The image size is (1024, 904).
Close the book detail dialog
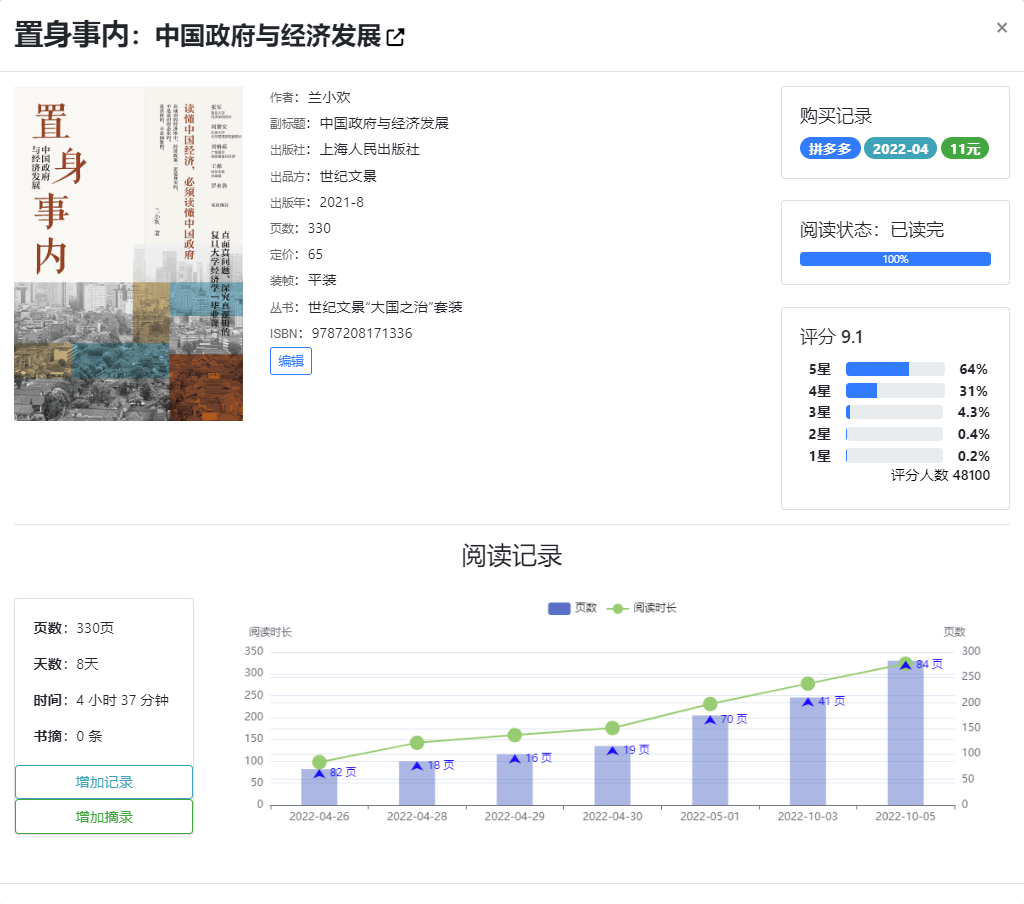tap(1001, 27)
